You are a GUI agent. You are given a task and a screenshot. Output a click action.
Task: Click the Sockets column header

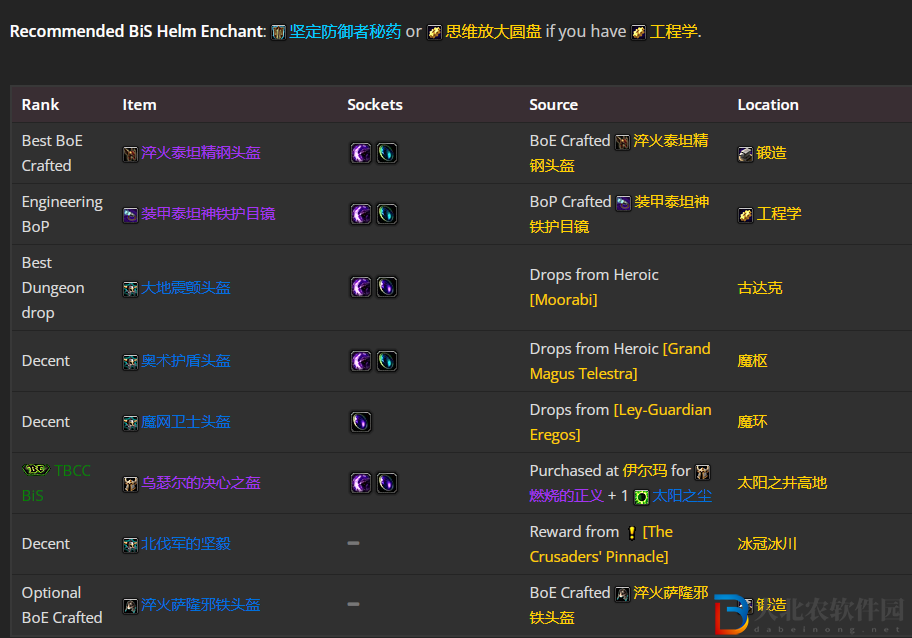coord(375,105)
